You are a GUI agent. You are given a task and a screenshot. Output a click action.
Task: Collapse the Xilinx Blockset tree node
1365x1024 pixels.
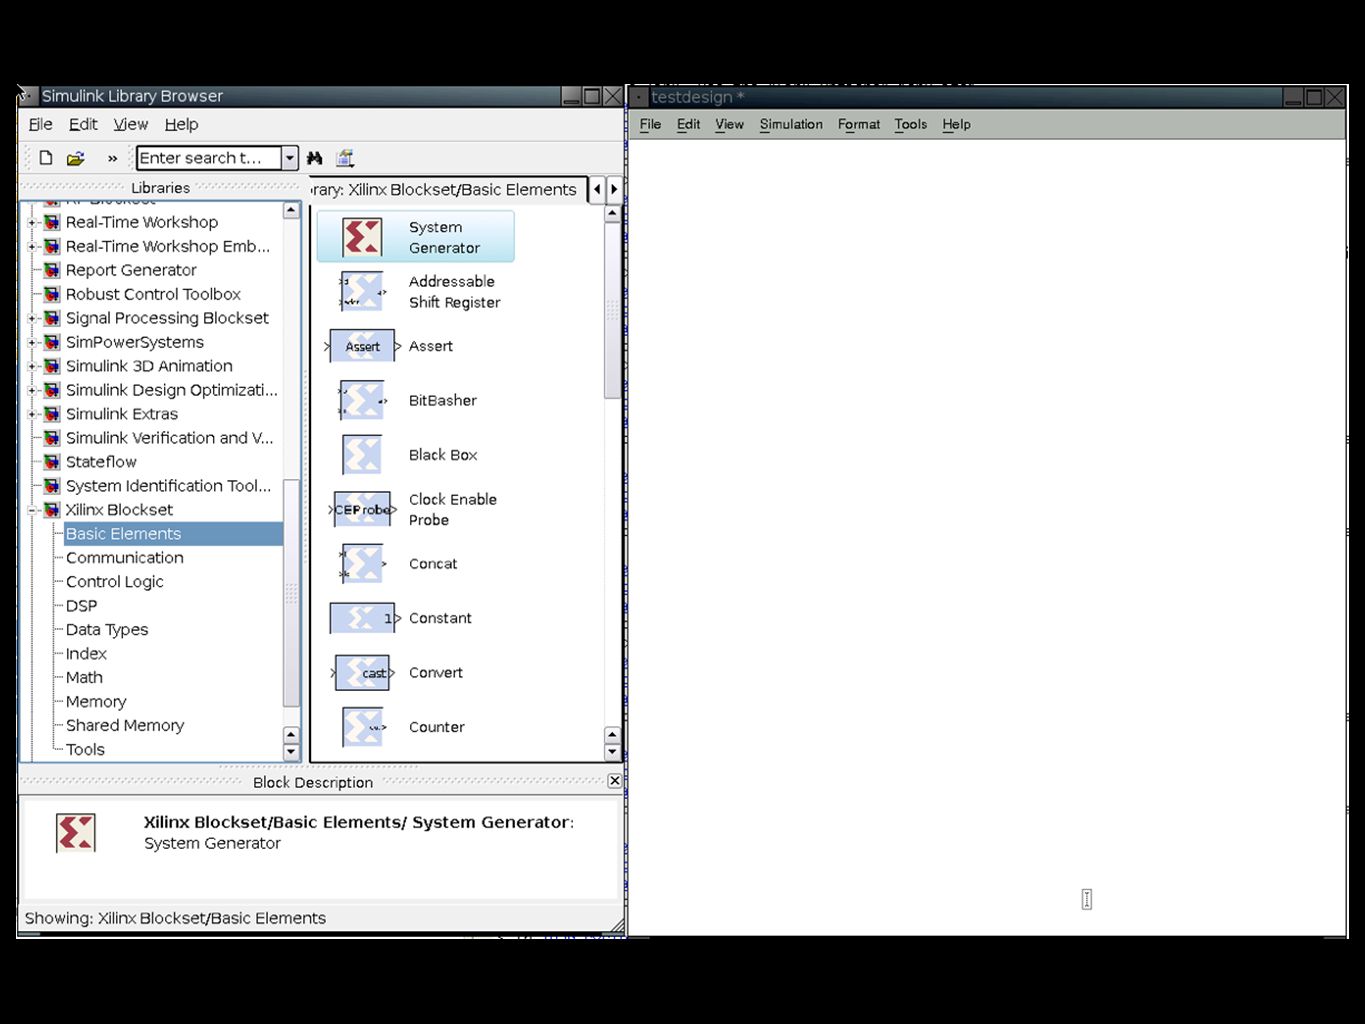(x=32, y=510)
